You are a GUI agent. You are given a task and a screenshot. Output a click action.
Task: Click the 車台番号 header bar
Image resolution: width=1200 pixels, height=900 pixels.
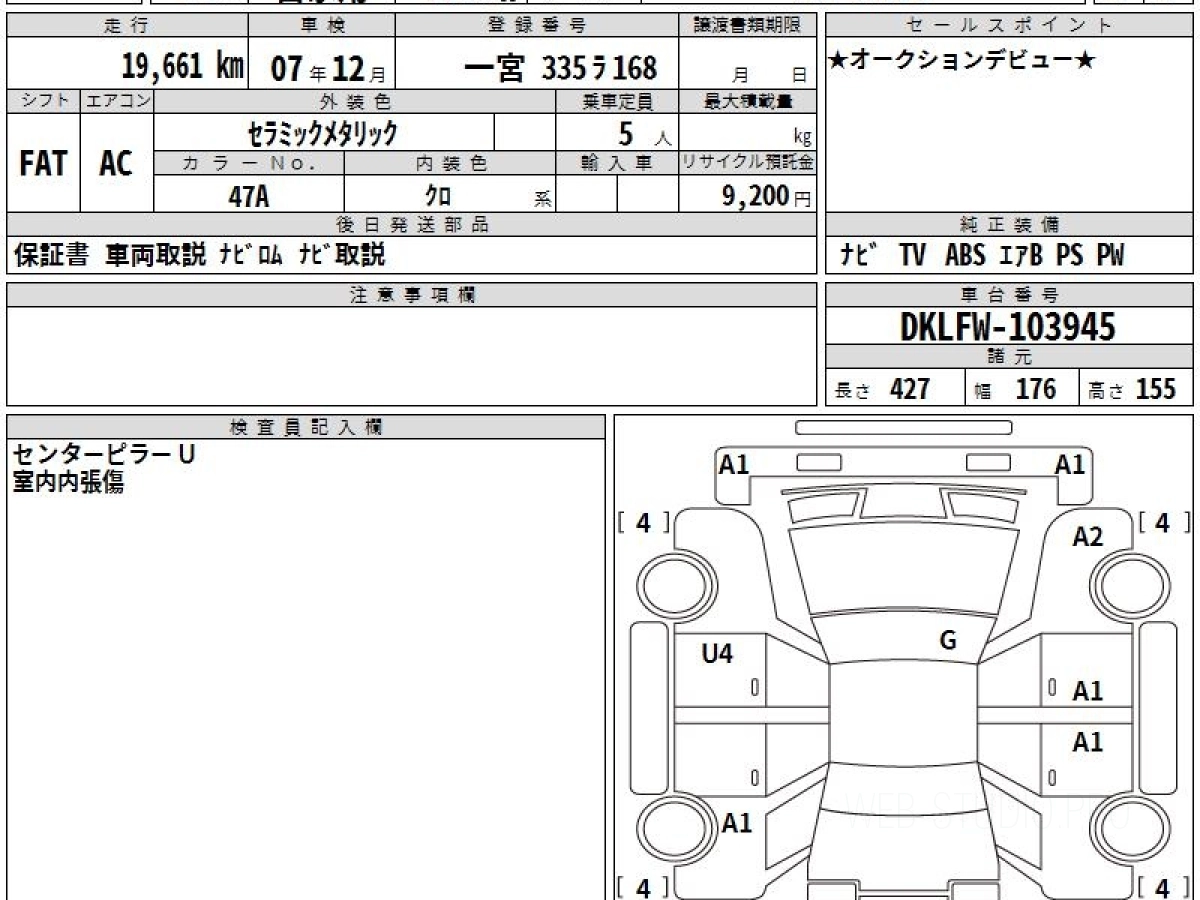coord(1010,295)
